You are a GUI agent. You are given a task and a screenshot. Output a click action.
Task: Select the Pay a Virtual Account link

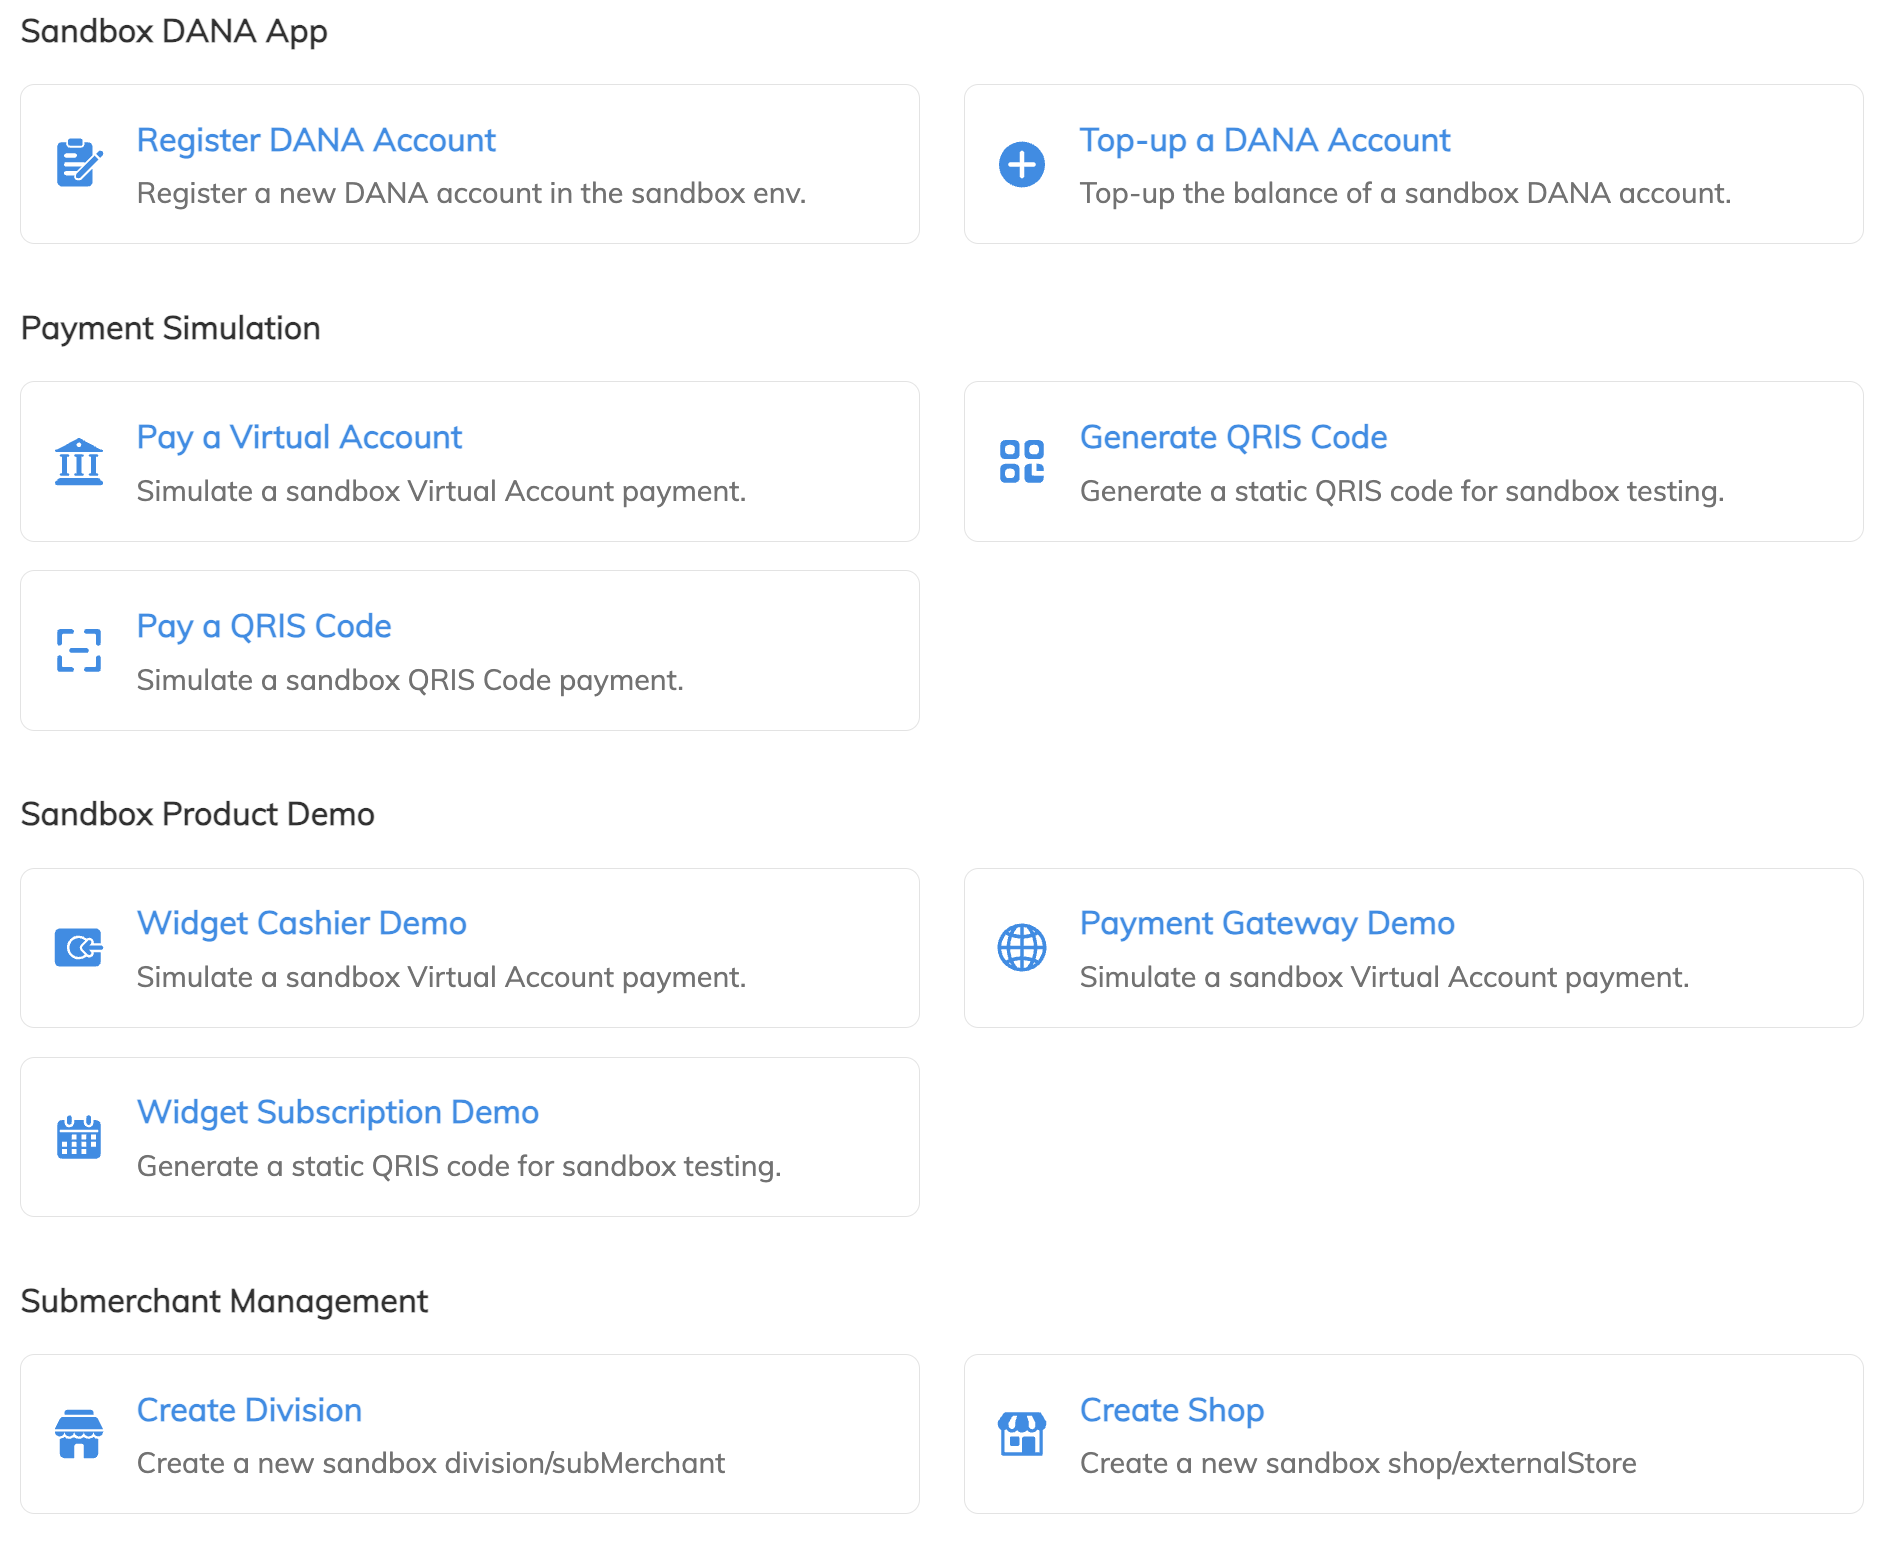[x=299, y=437]
